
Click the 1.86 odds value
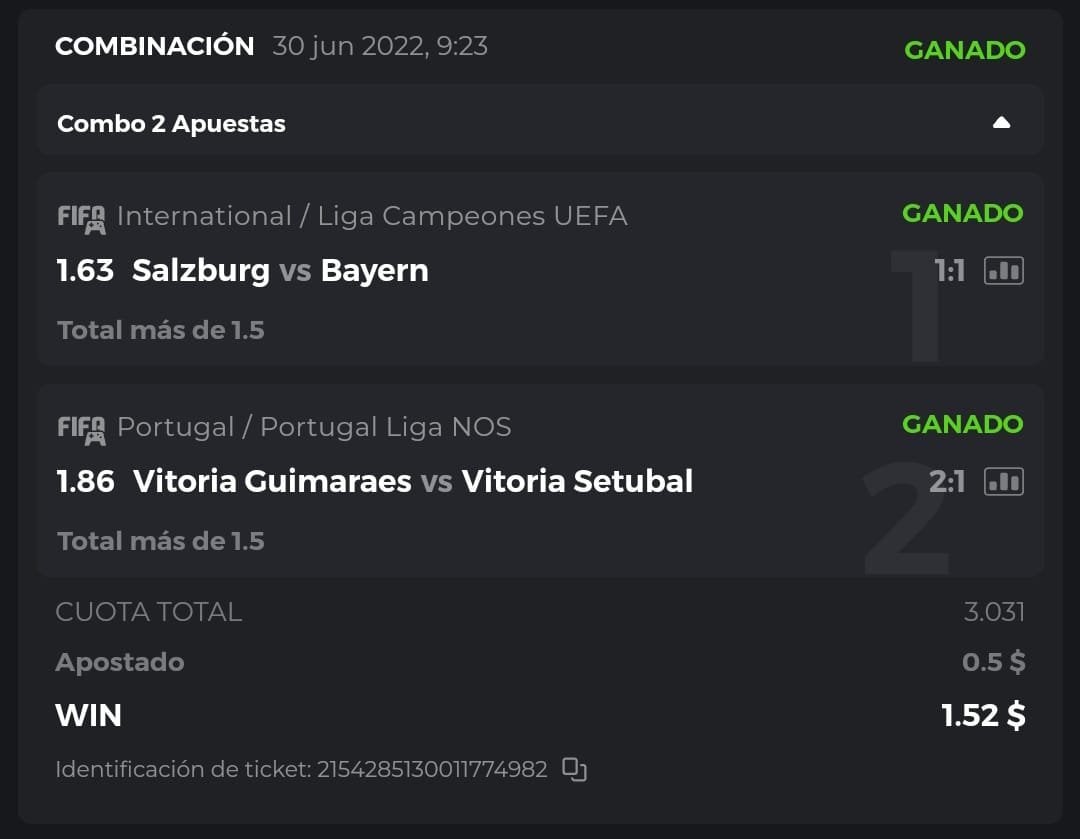click(x=85, y=481)
